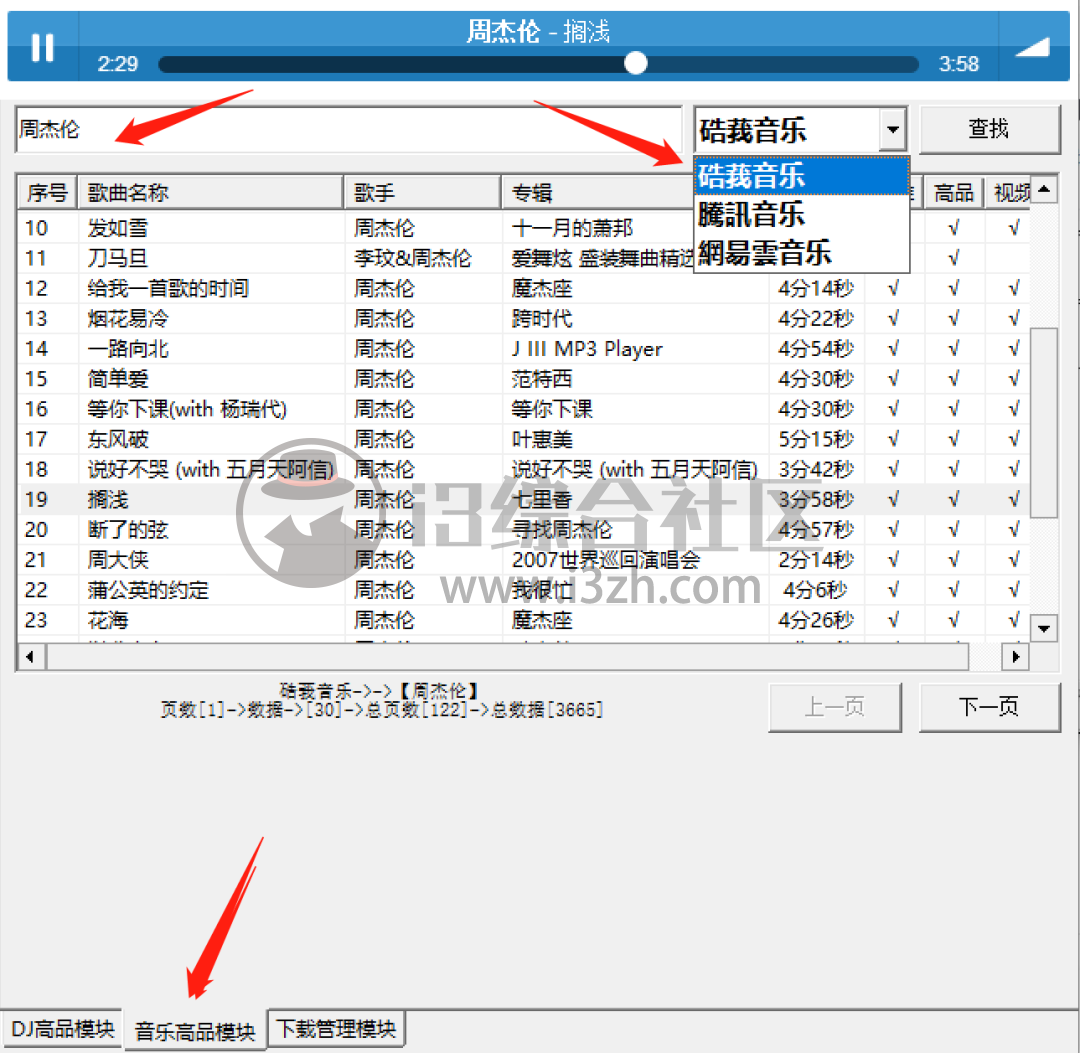This screenshot has height=1053, width=1080.
Task: Click album J III MP3 Player
Action: (587, 348)
